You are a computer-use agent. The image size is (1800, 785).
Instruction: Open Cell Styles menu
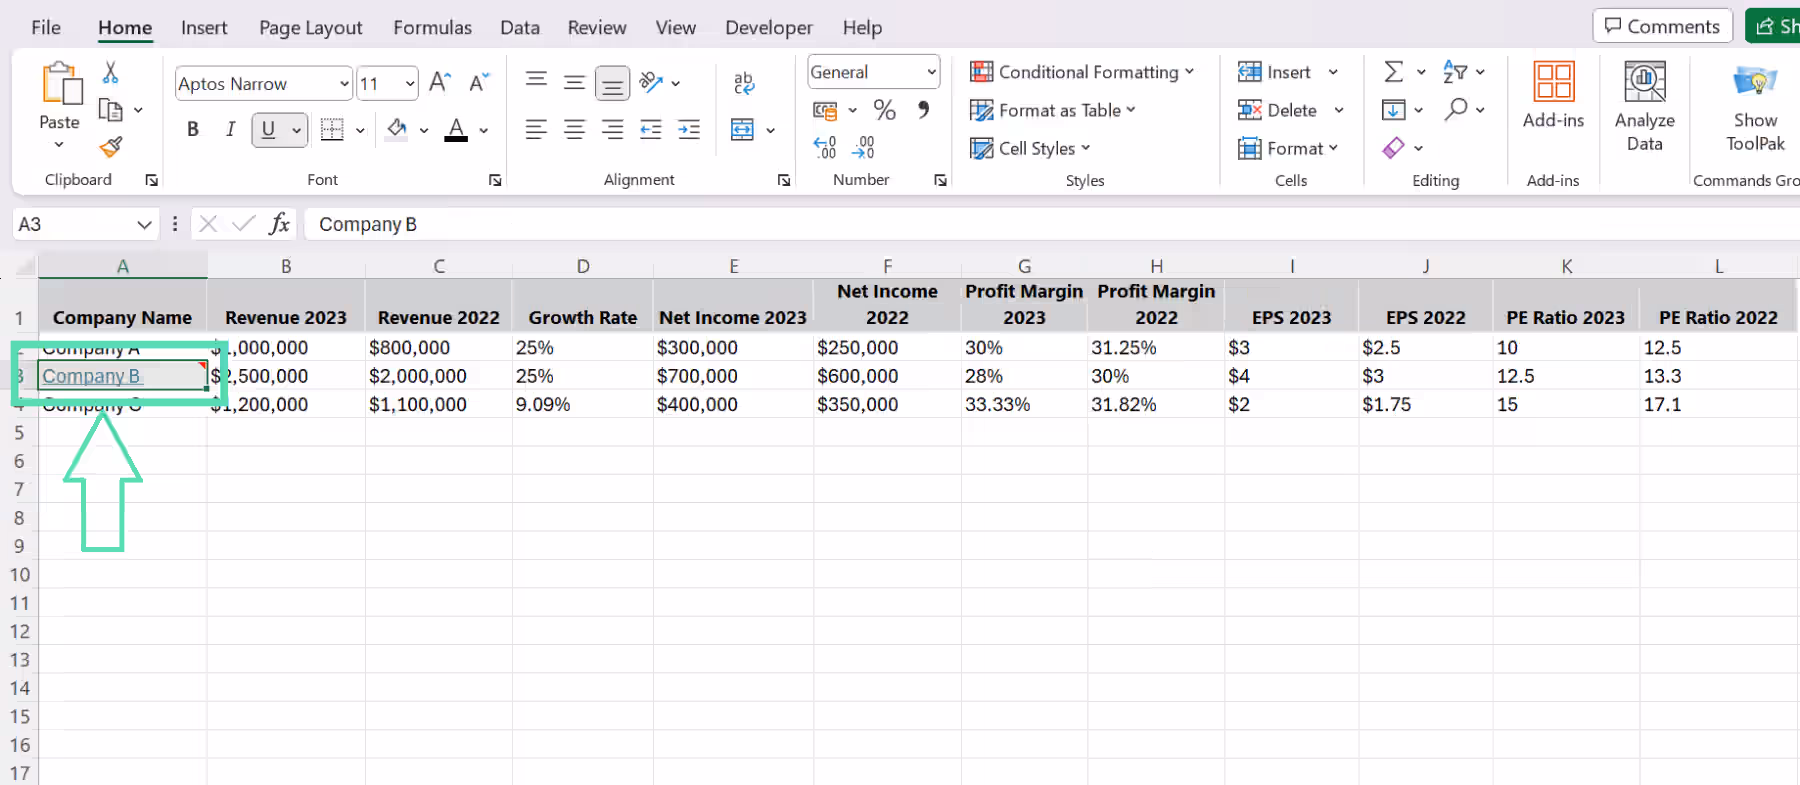click(1030, 148)
